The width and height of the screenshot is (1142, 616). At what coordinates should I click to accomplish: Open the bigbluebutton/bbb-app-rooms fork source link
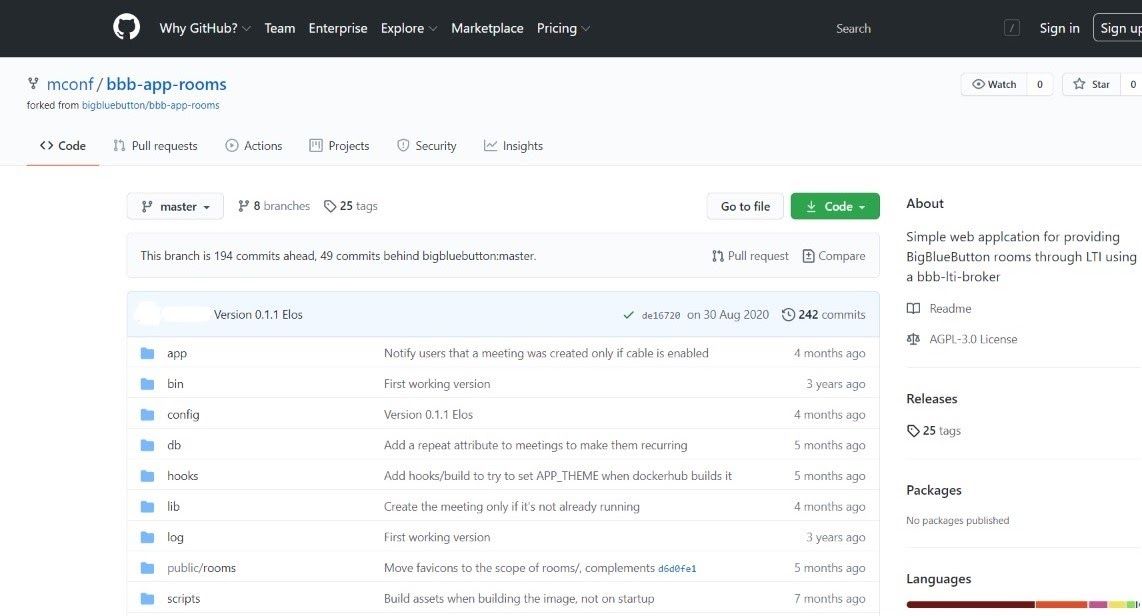coord(151,105)
